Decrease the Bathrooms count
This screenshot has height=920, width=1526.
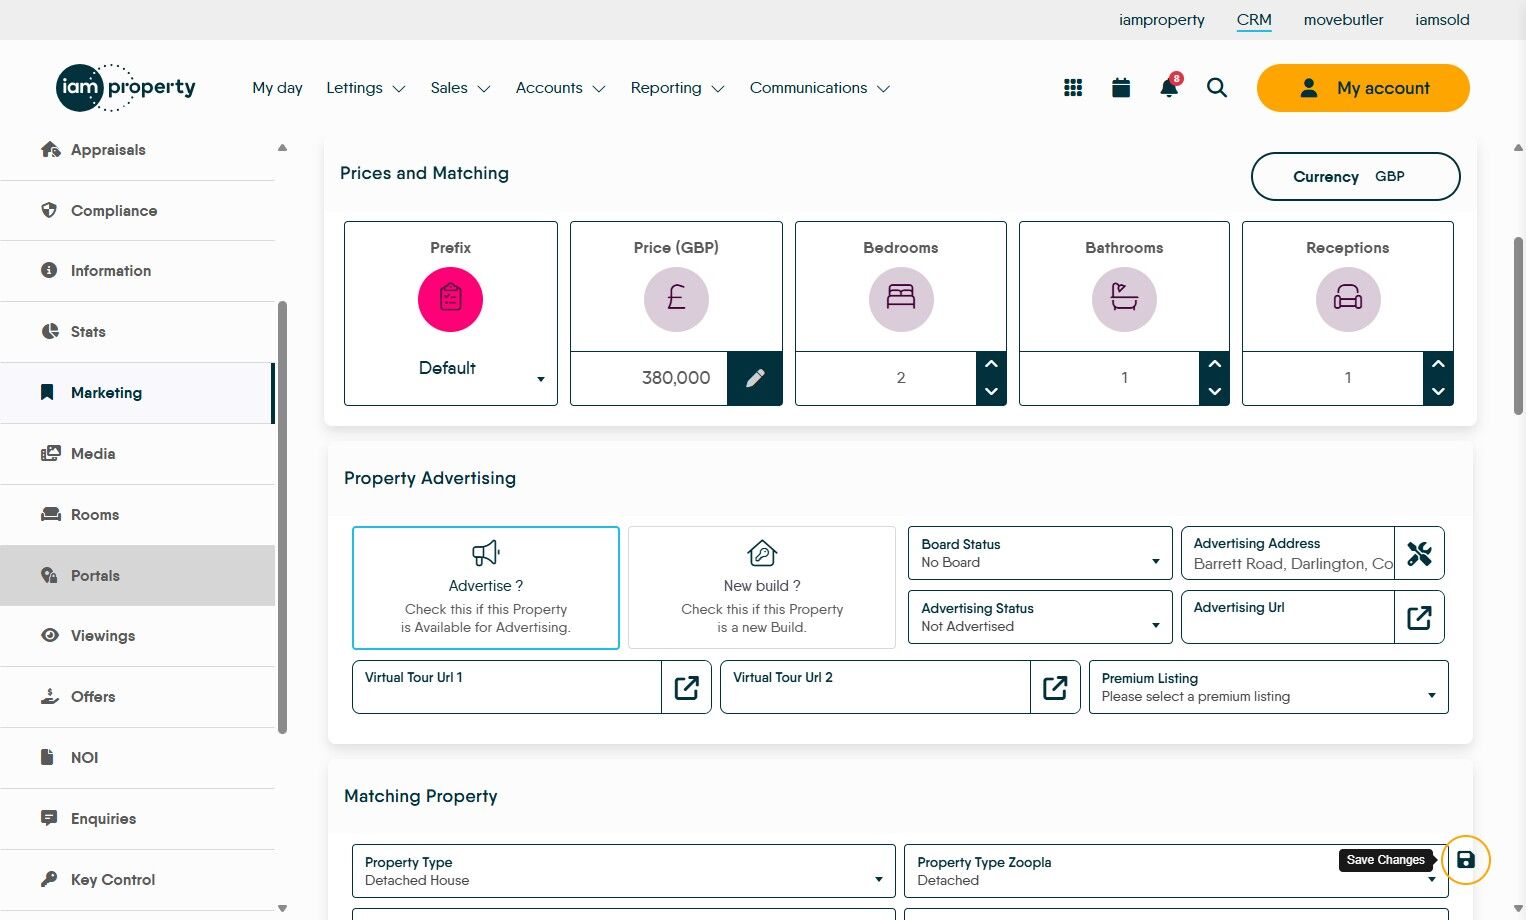pos(1214,392)
